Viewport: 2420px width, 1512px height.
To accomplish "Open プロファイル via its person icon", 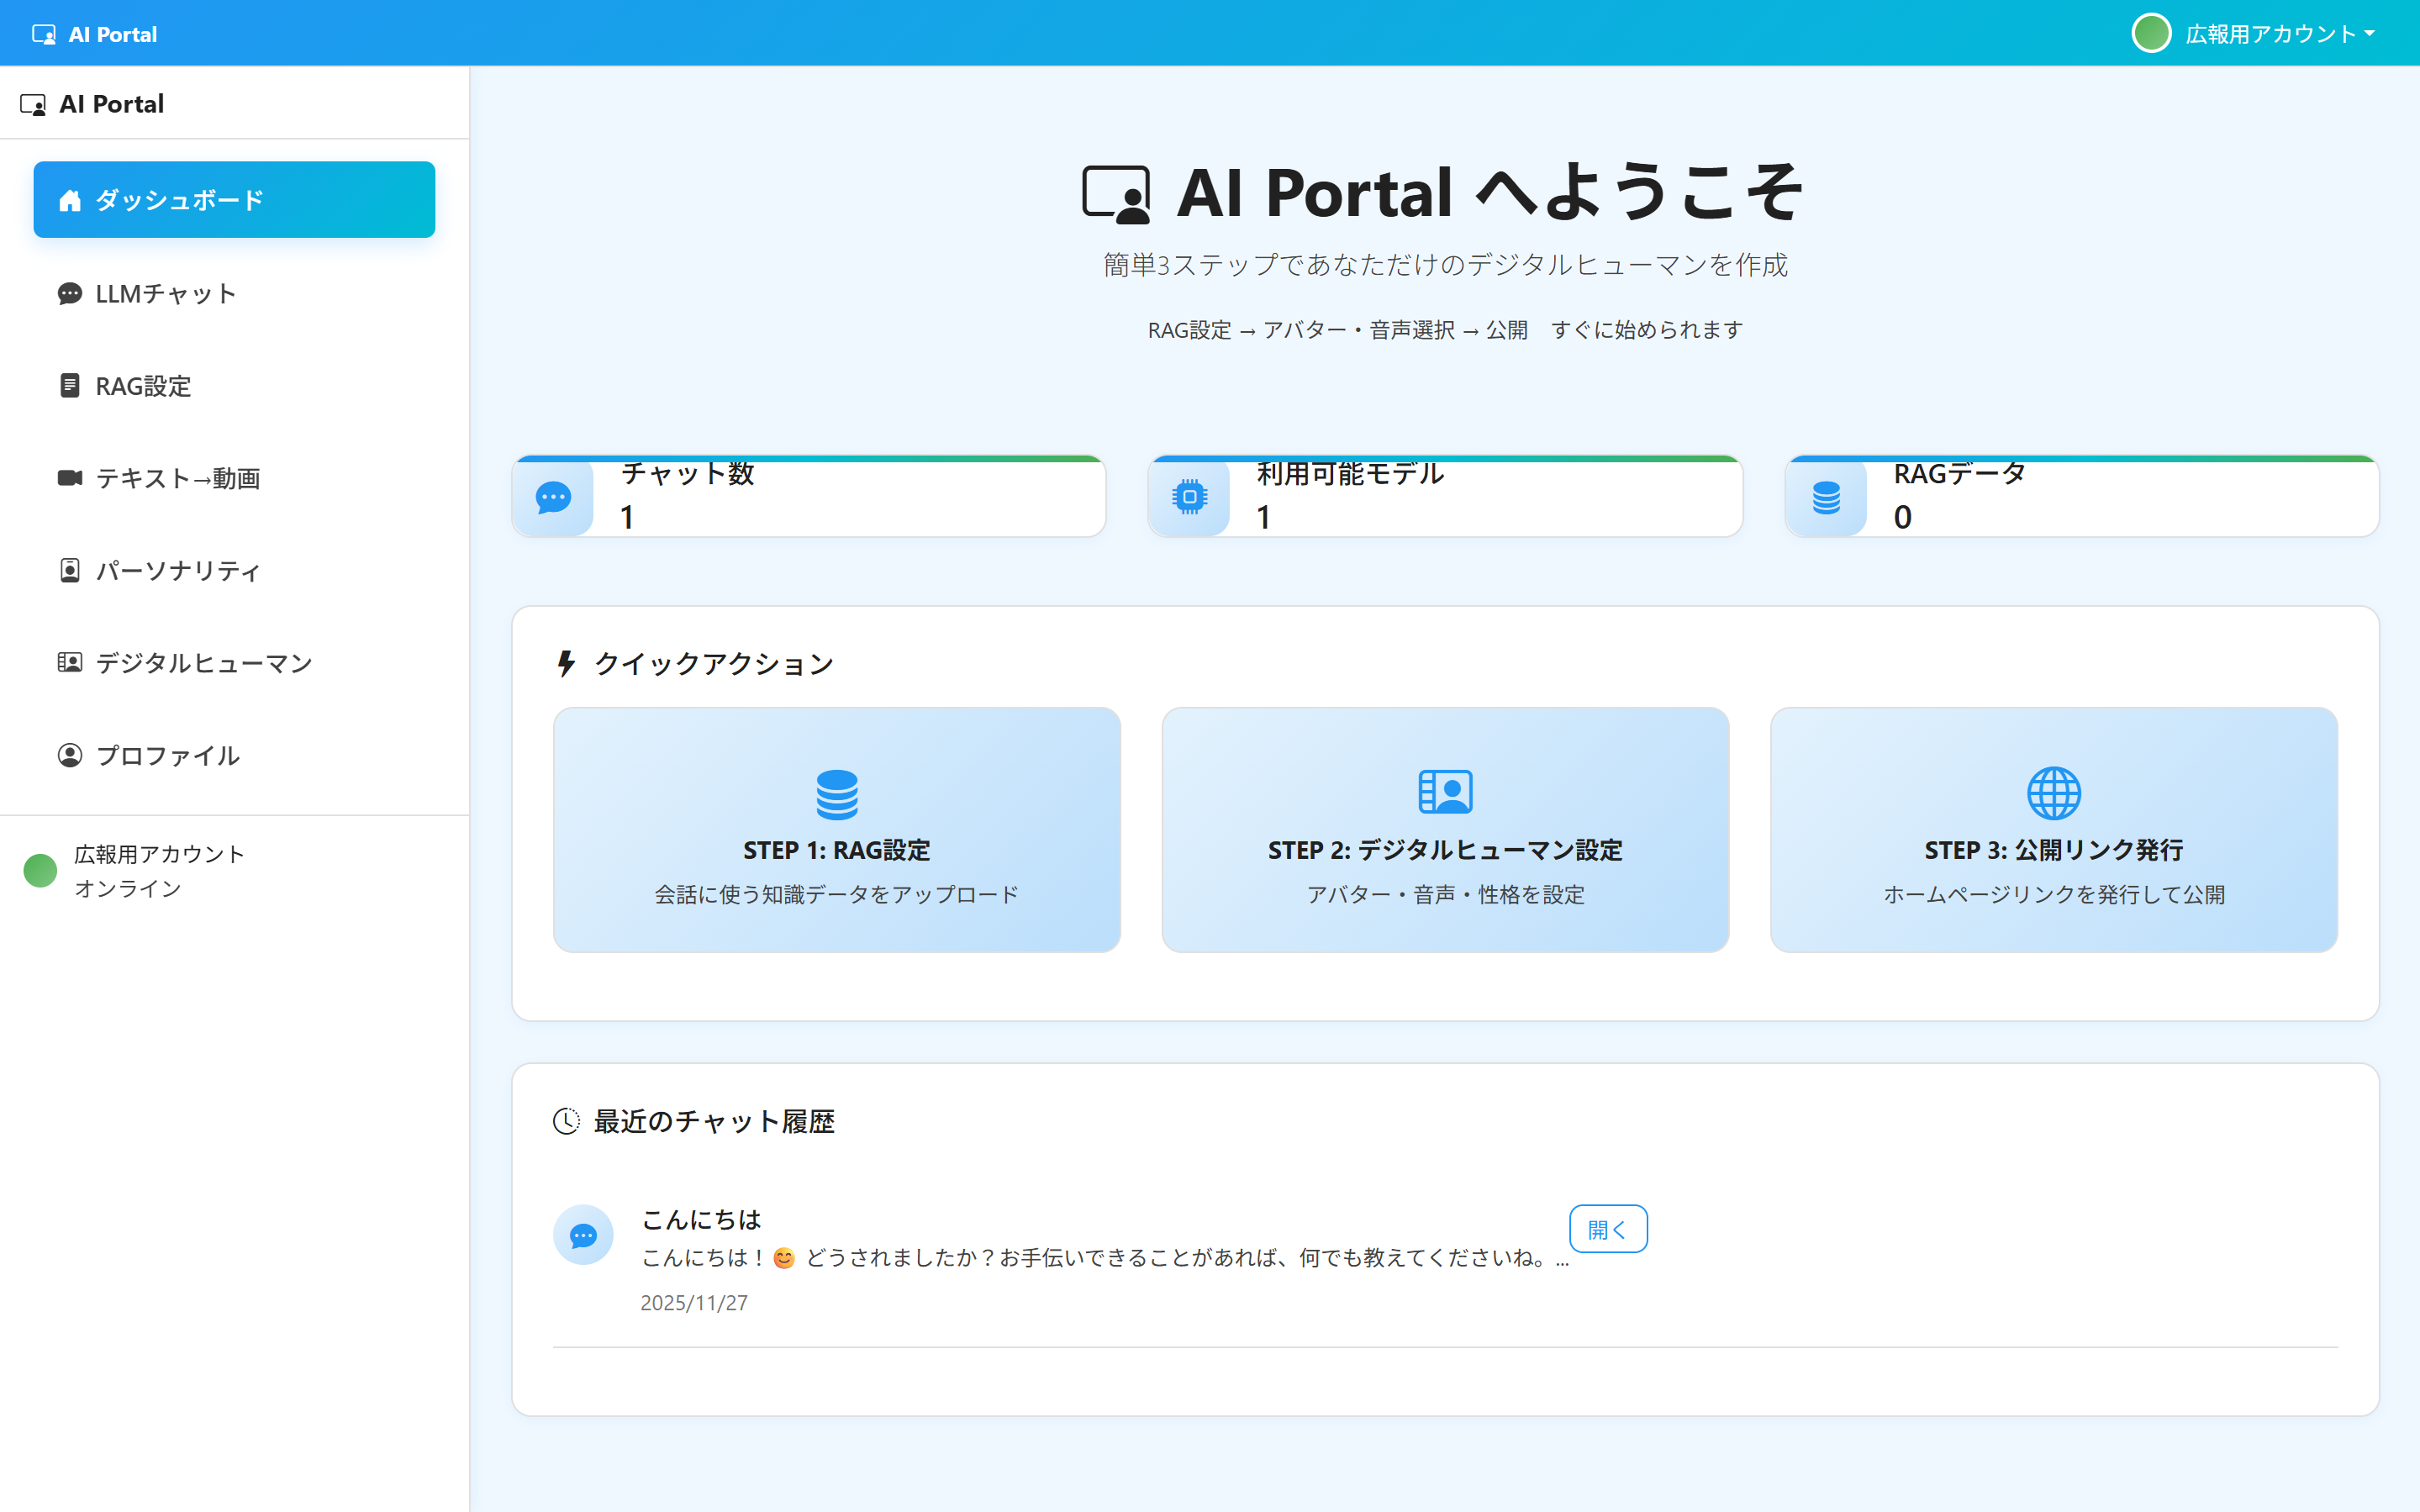I will click(69, 755).
